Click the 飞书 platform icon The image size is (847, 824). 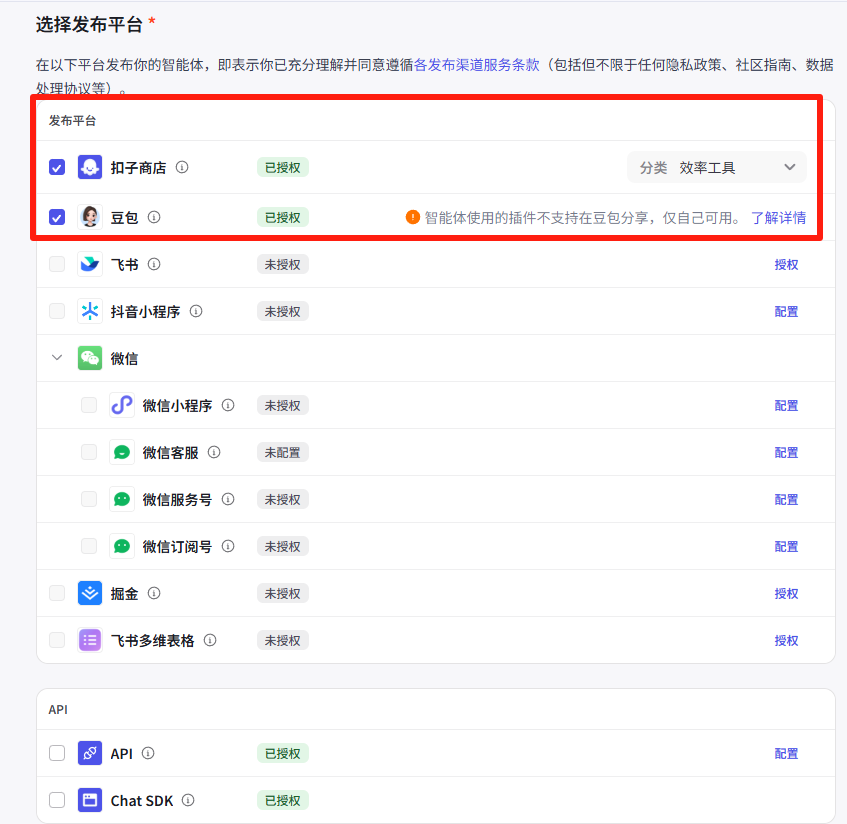pos(89,264)
